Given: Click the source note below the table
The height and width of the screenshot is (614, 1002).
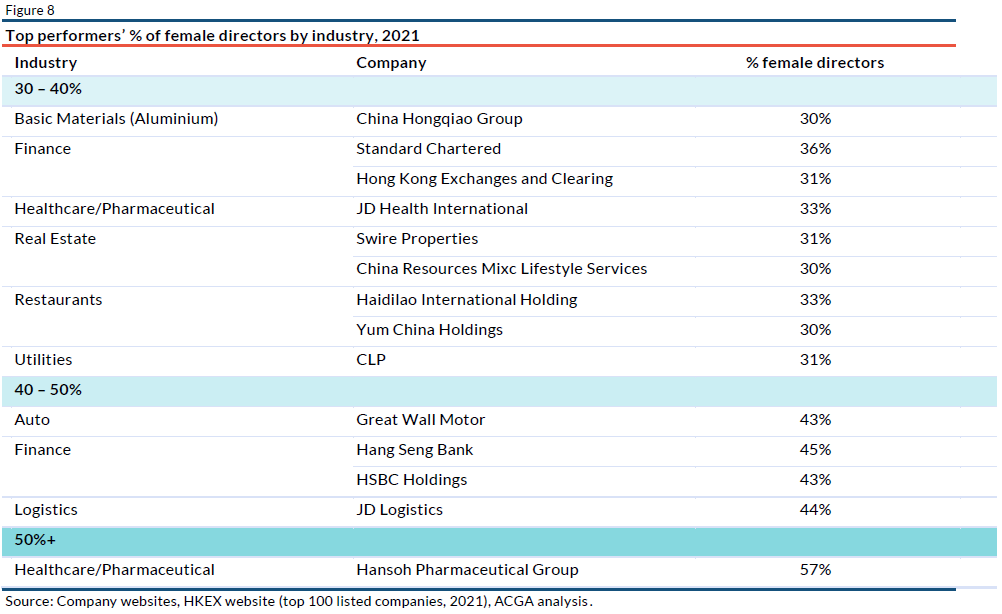Looking at the screenshot, I should tap(299, 602).
